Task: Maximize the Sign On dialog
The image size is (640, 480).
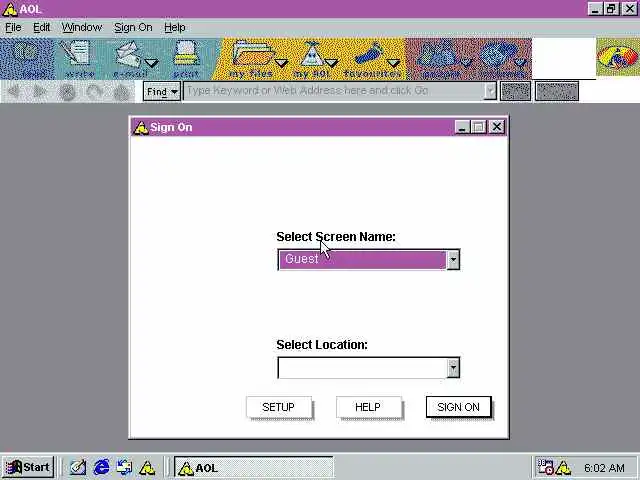Action: click(x=479, y=127)
